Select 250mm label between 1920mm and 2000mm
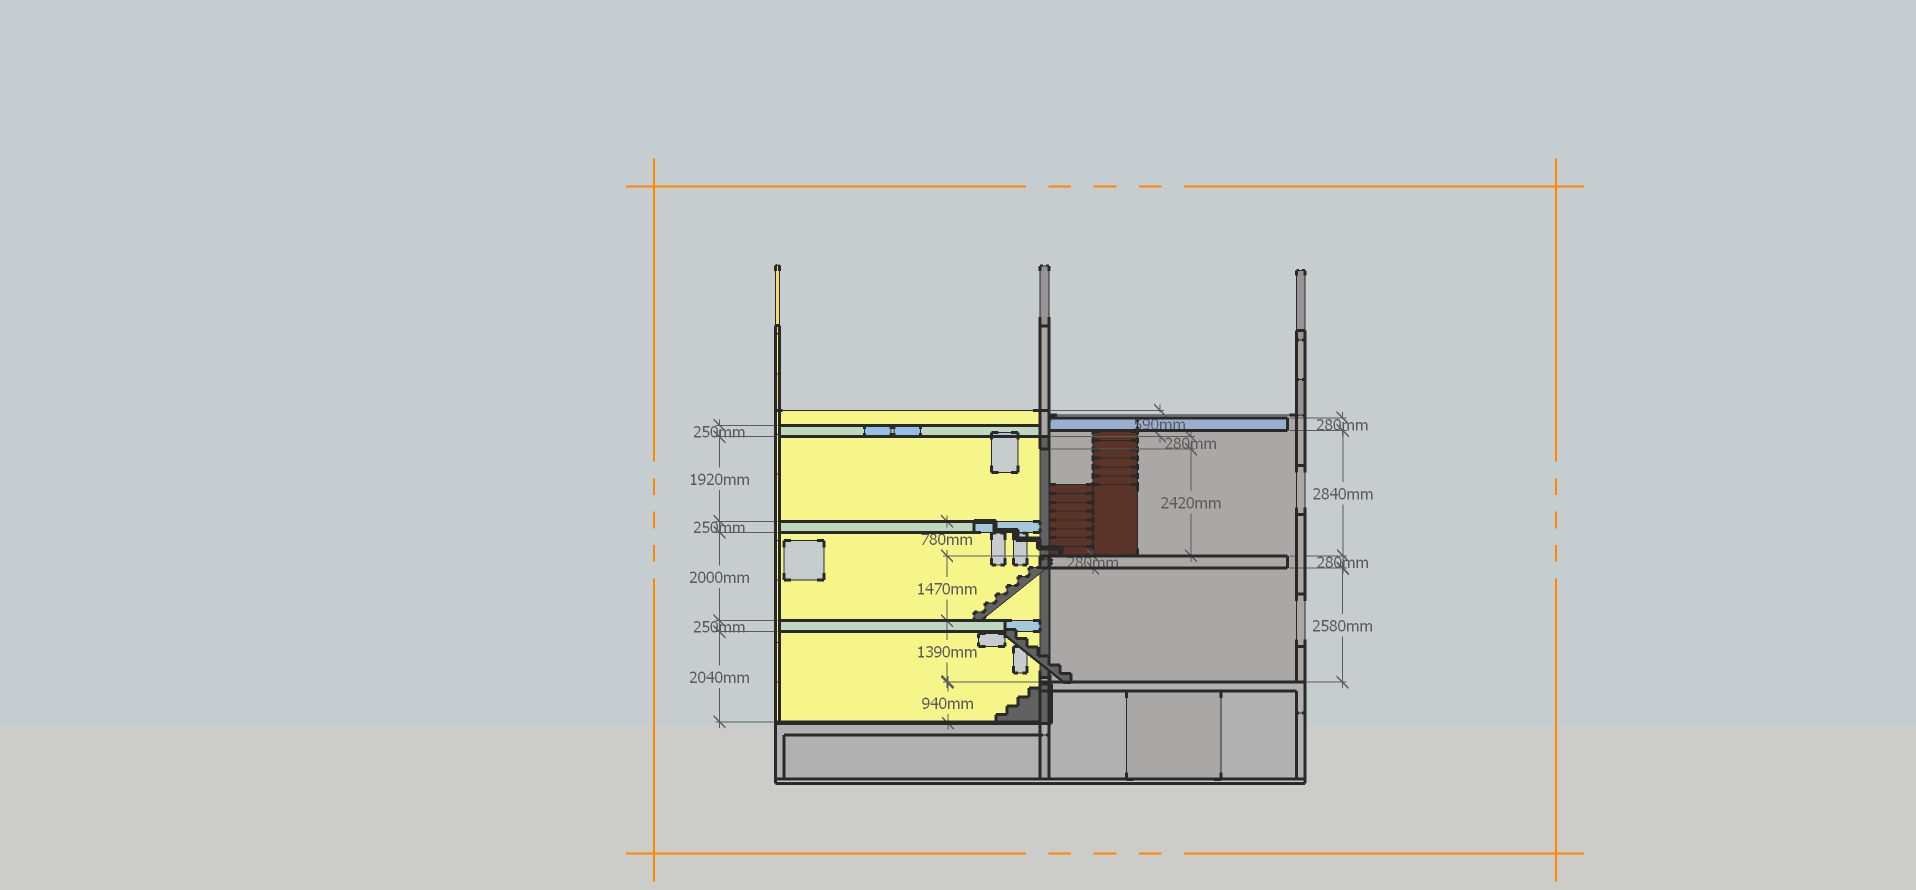Image resolution: width=1916 pixels, height=890 pixels. point(719,528)
